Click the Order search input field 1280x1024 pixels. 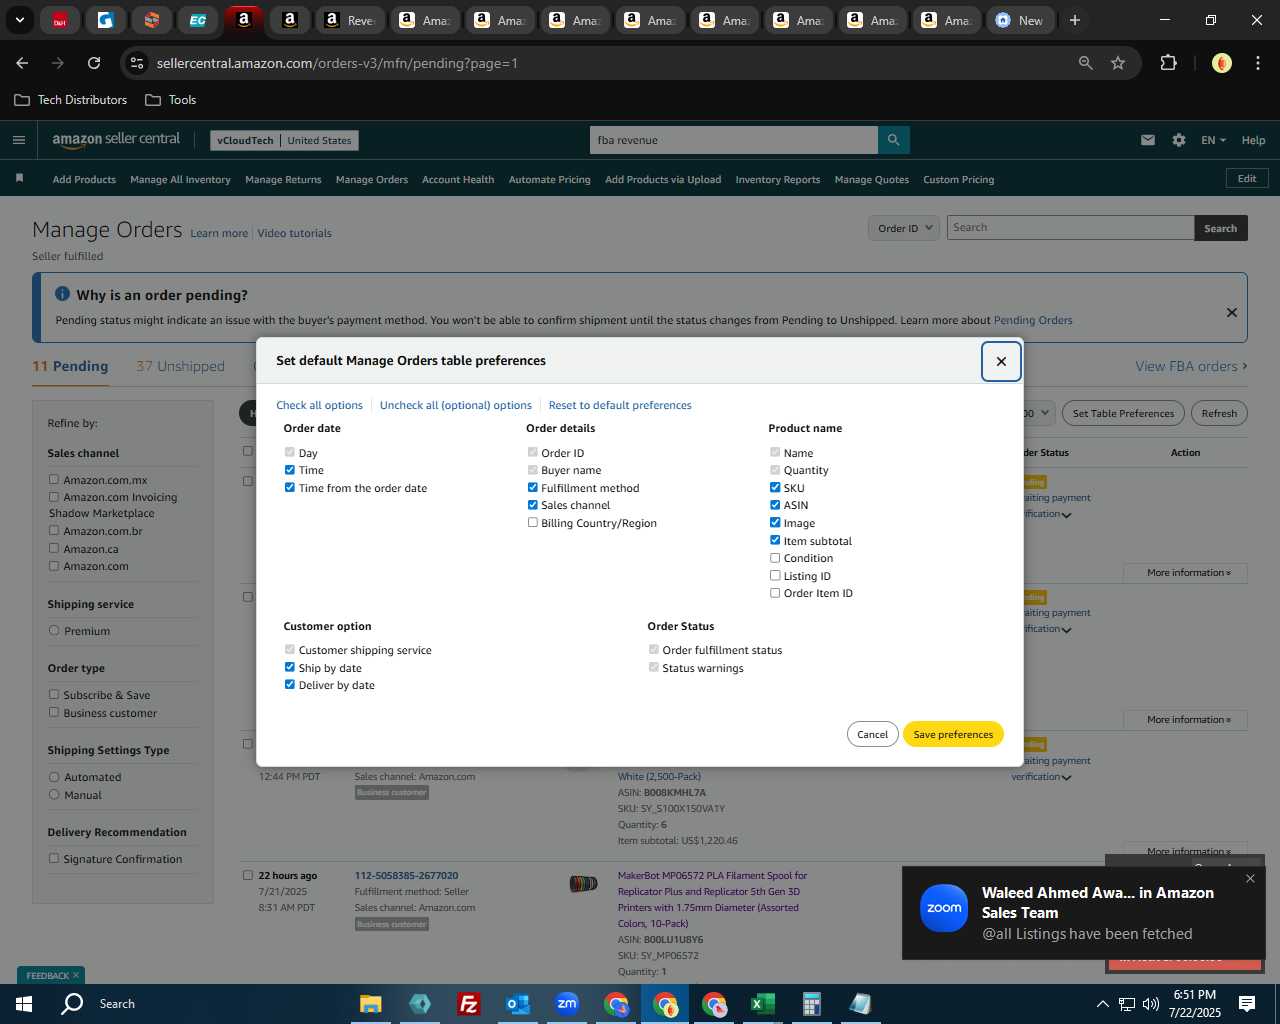1070,228
